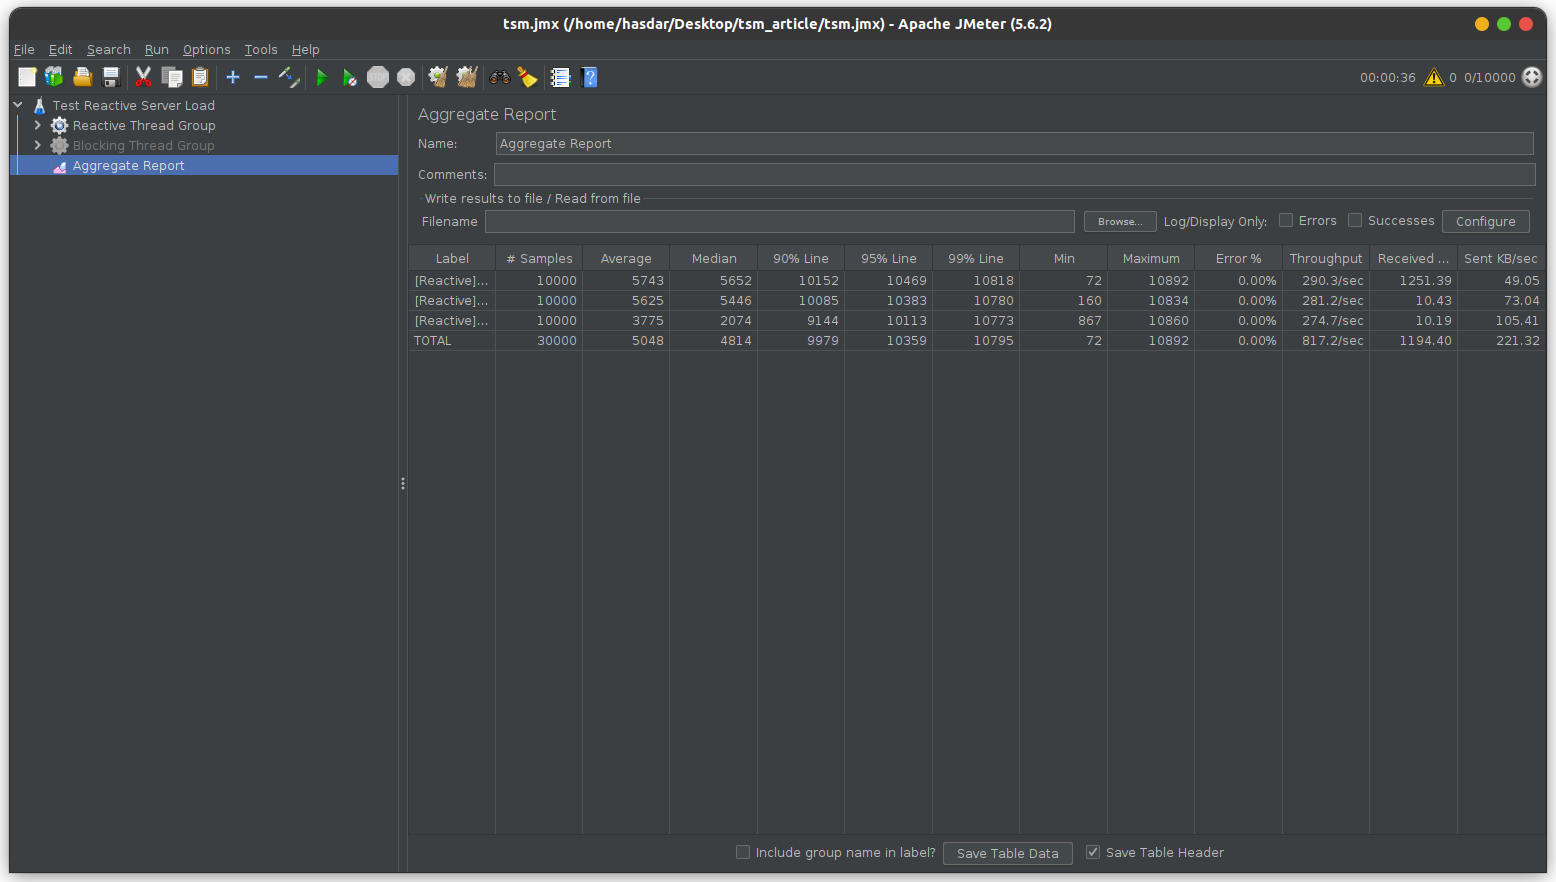Click the green Start test button
This screenshot has height=882, width=1556.
(322, 77)
